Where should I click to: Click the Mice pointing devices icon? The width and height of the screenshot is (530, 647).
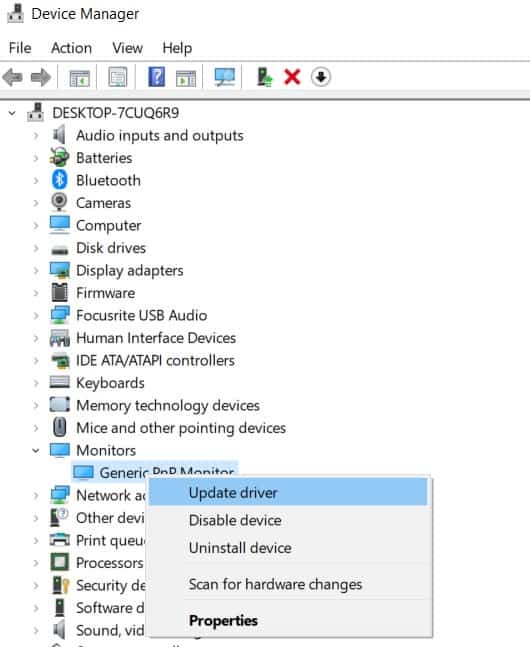(x=60, y=427)
